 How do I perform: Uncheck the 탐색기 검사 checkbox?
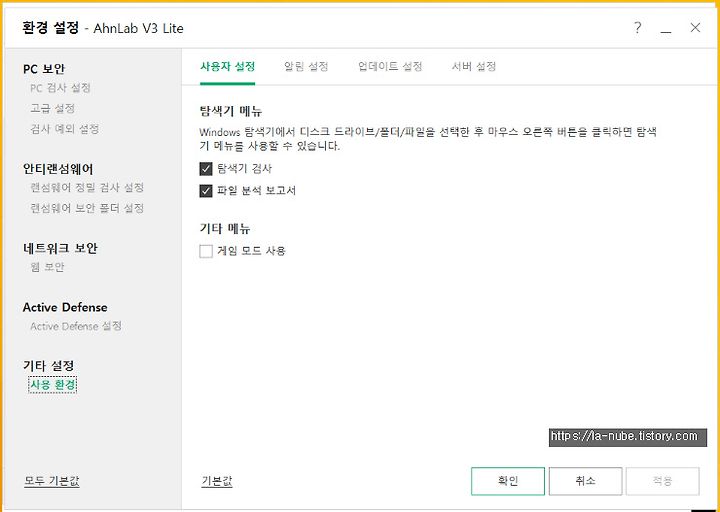coord(206,169)
